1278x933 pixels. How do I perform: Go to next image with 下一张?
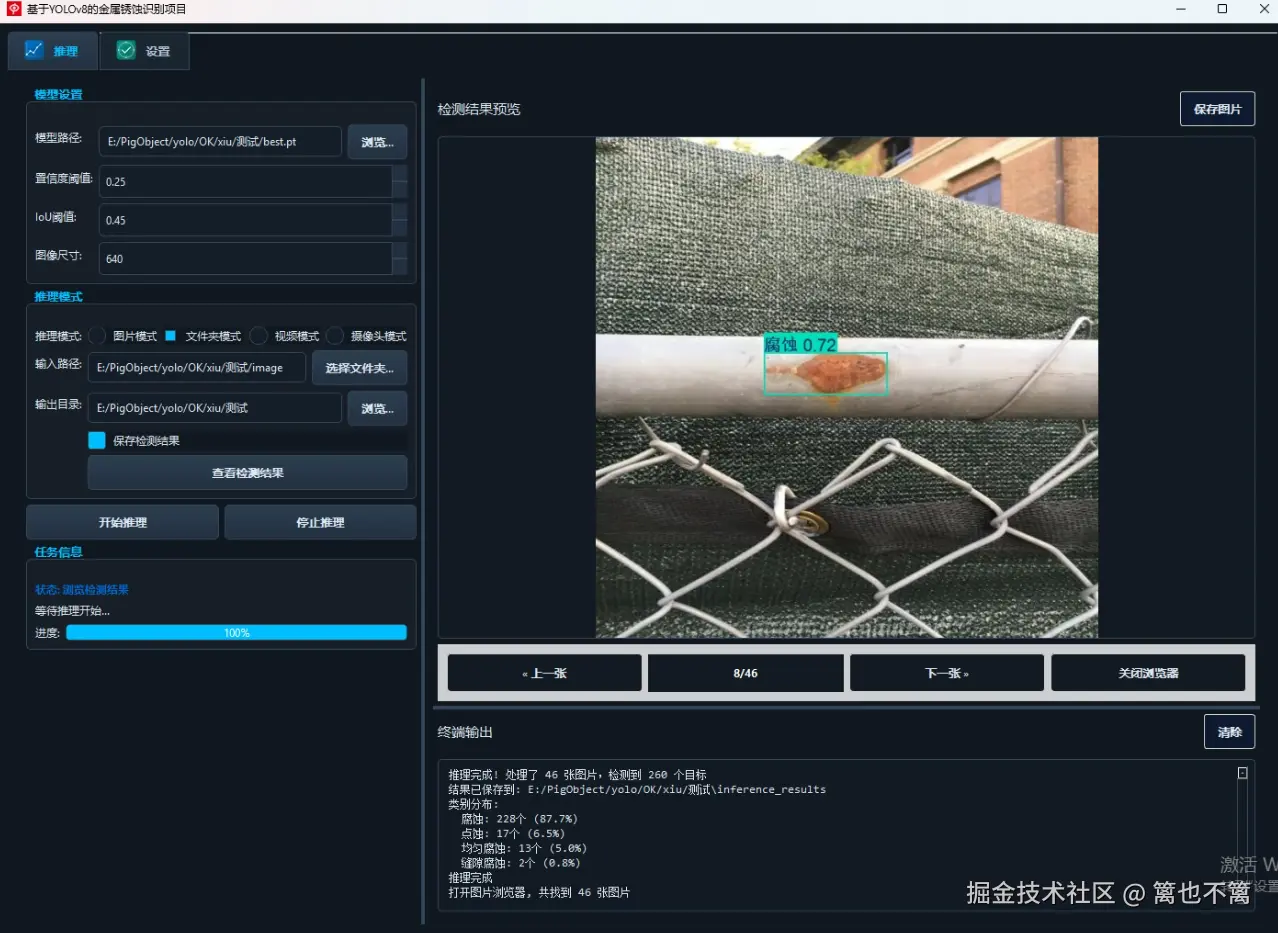(x=946, y=673)
